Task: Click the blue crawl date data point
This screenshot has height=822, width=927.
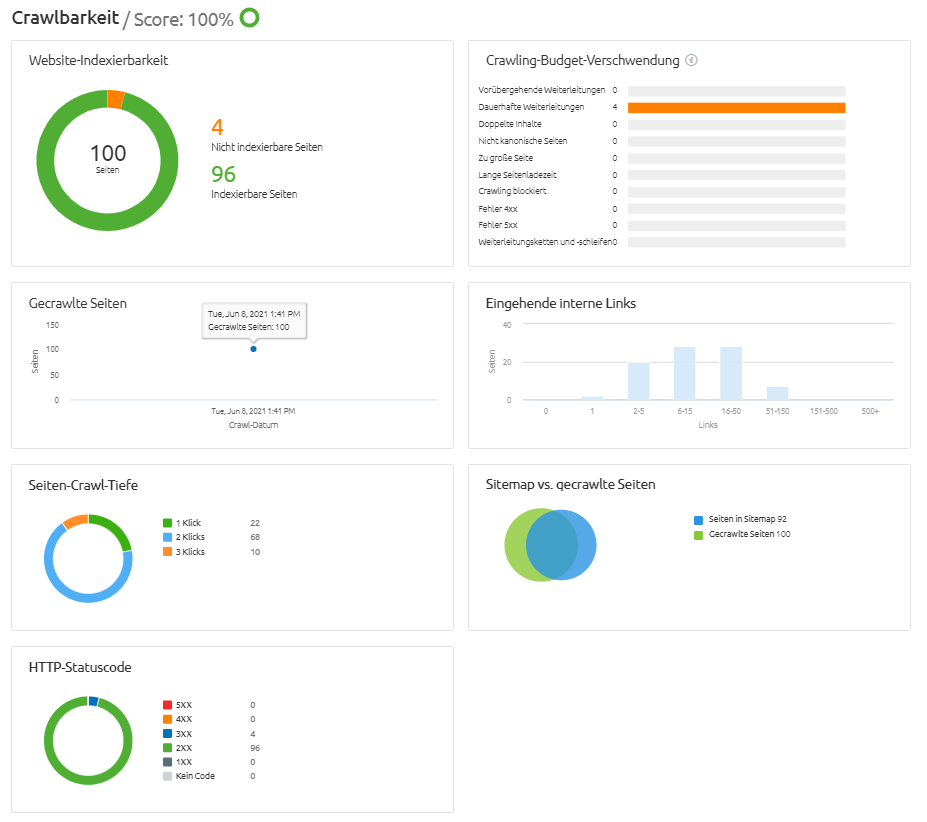Action: [253, 349]
